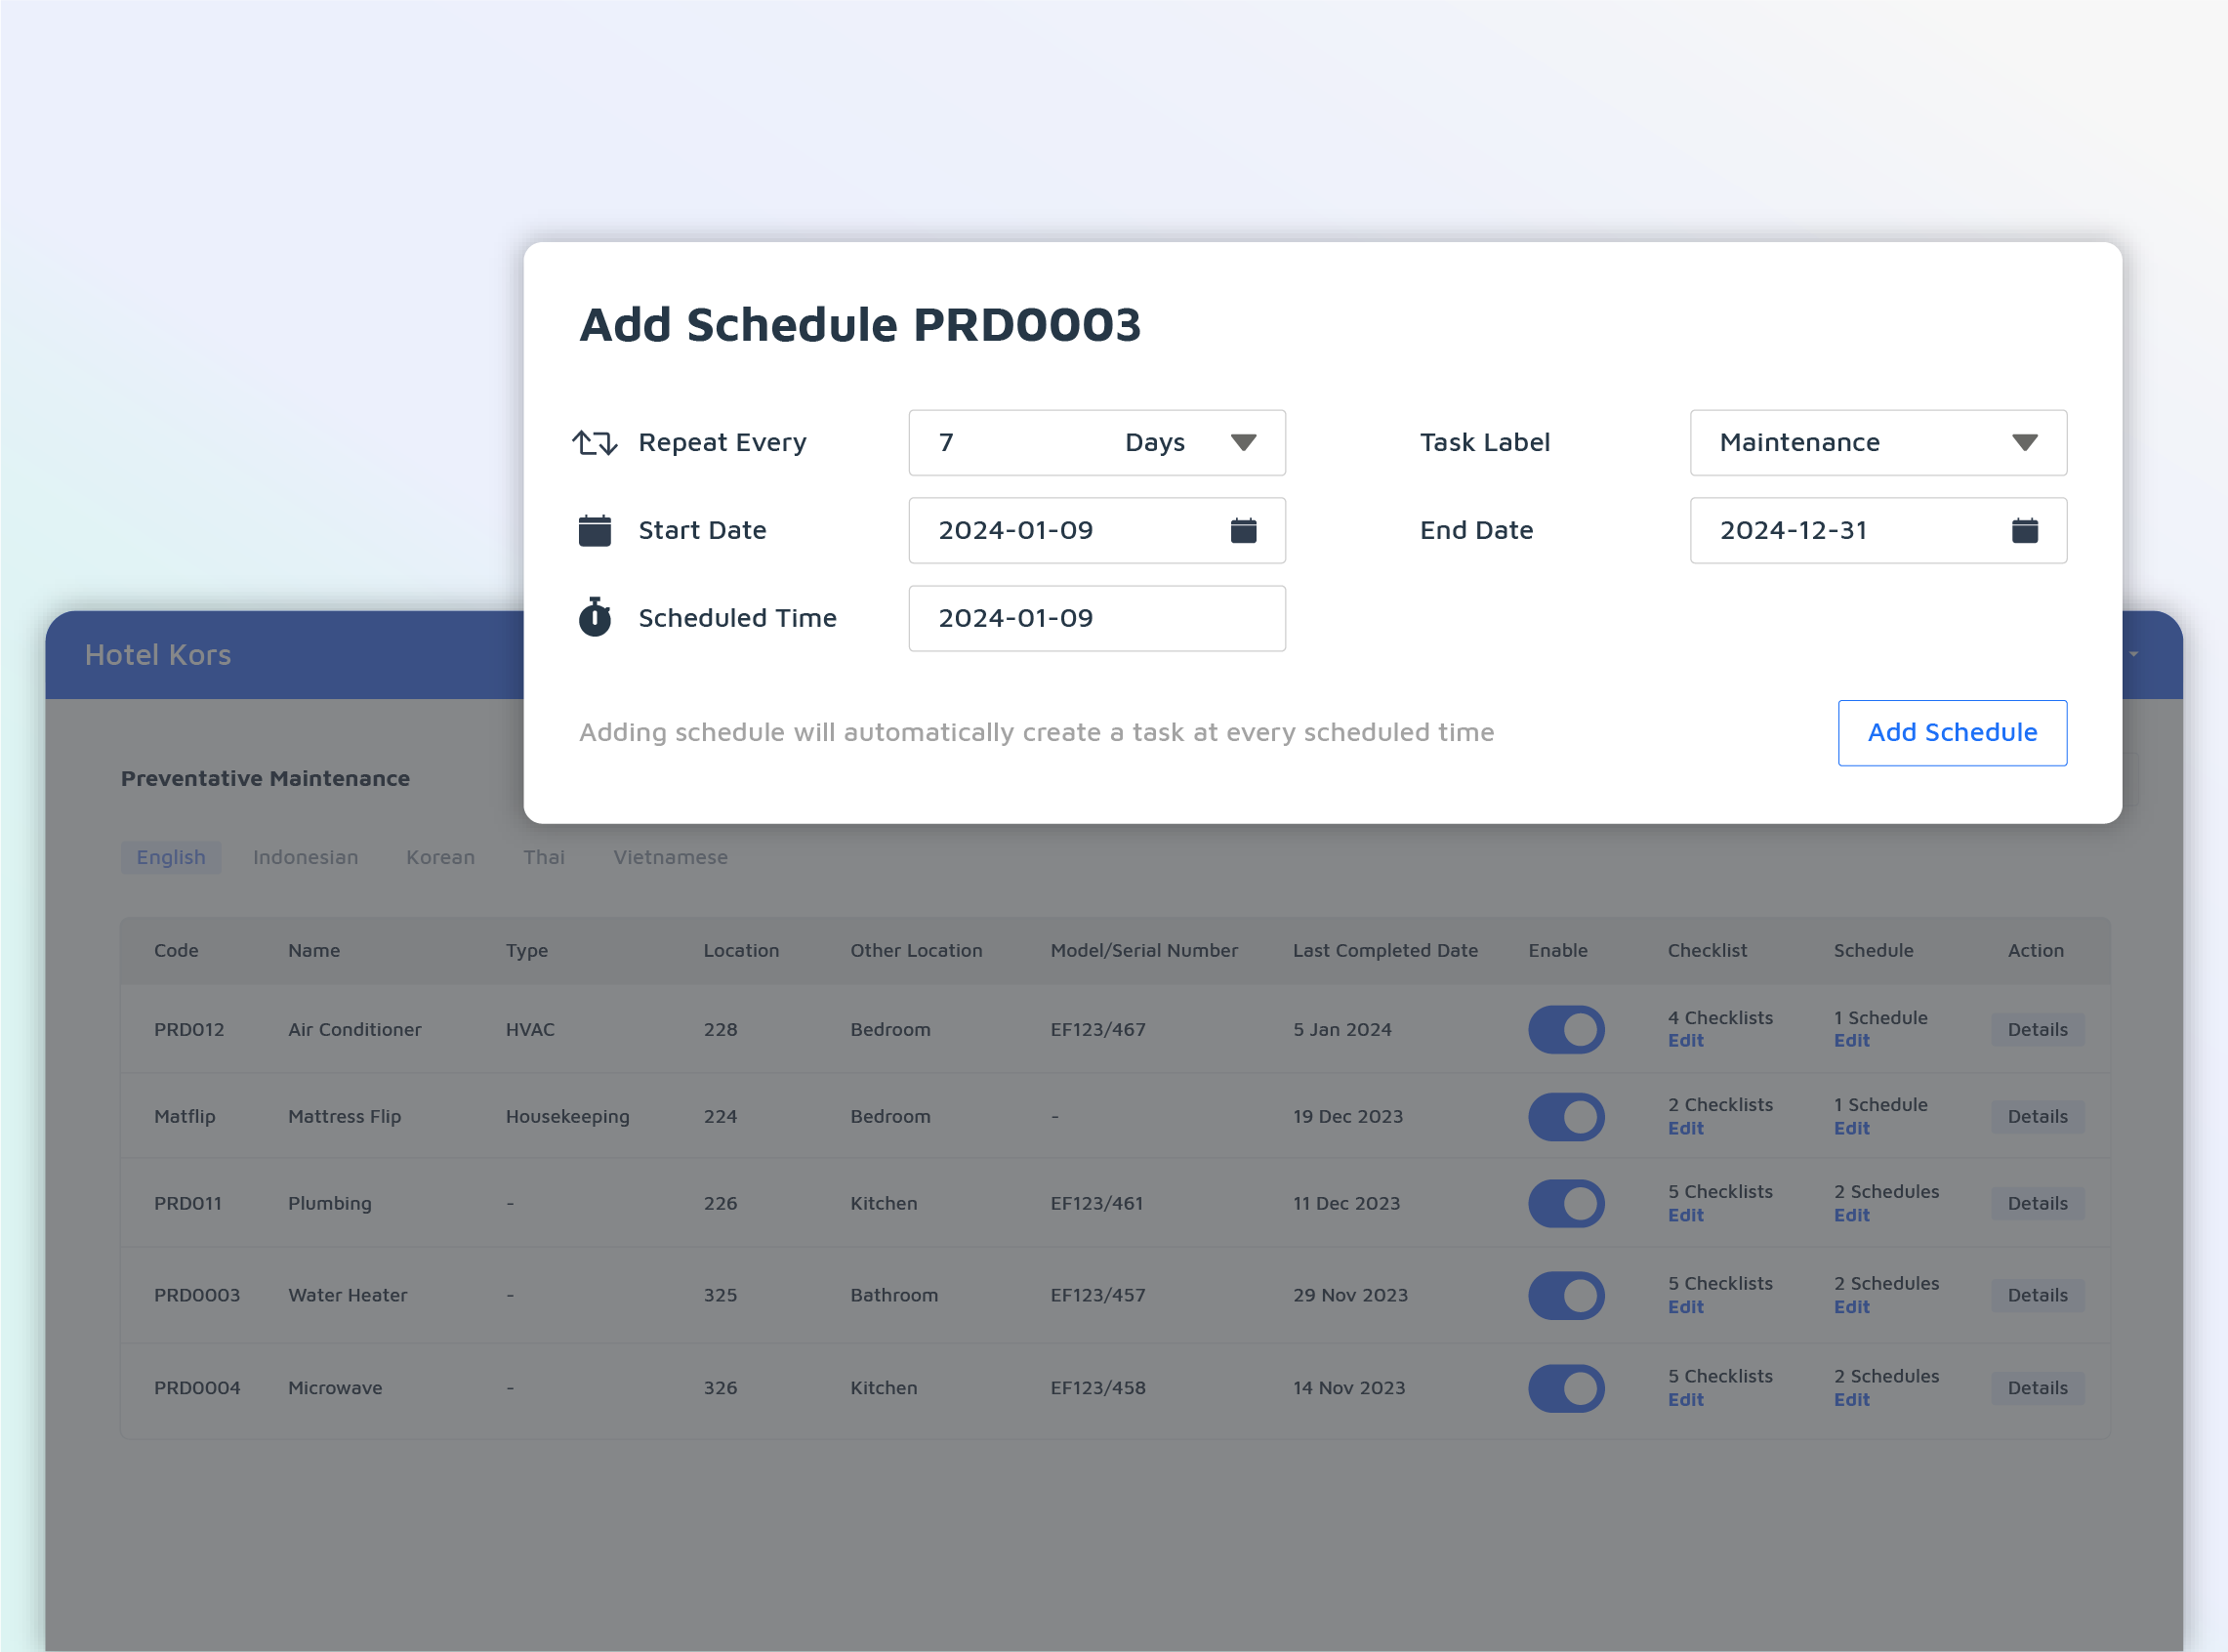Switch to the Vietnamese language tab
2228x1652 pixels.
click(x=670, y=857)
